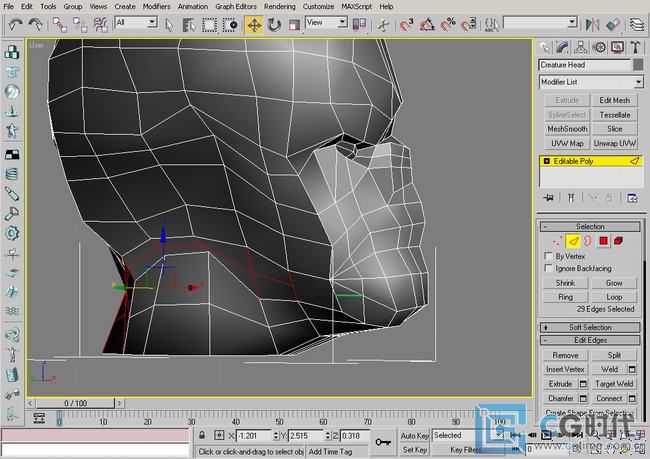Click the Use Pivot Point Center icon

[x=359, y=24]
